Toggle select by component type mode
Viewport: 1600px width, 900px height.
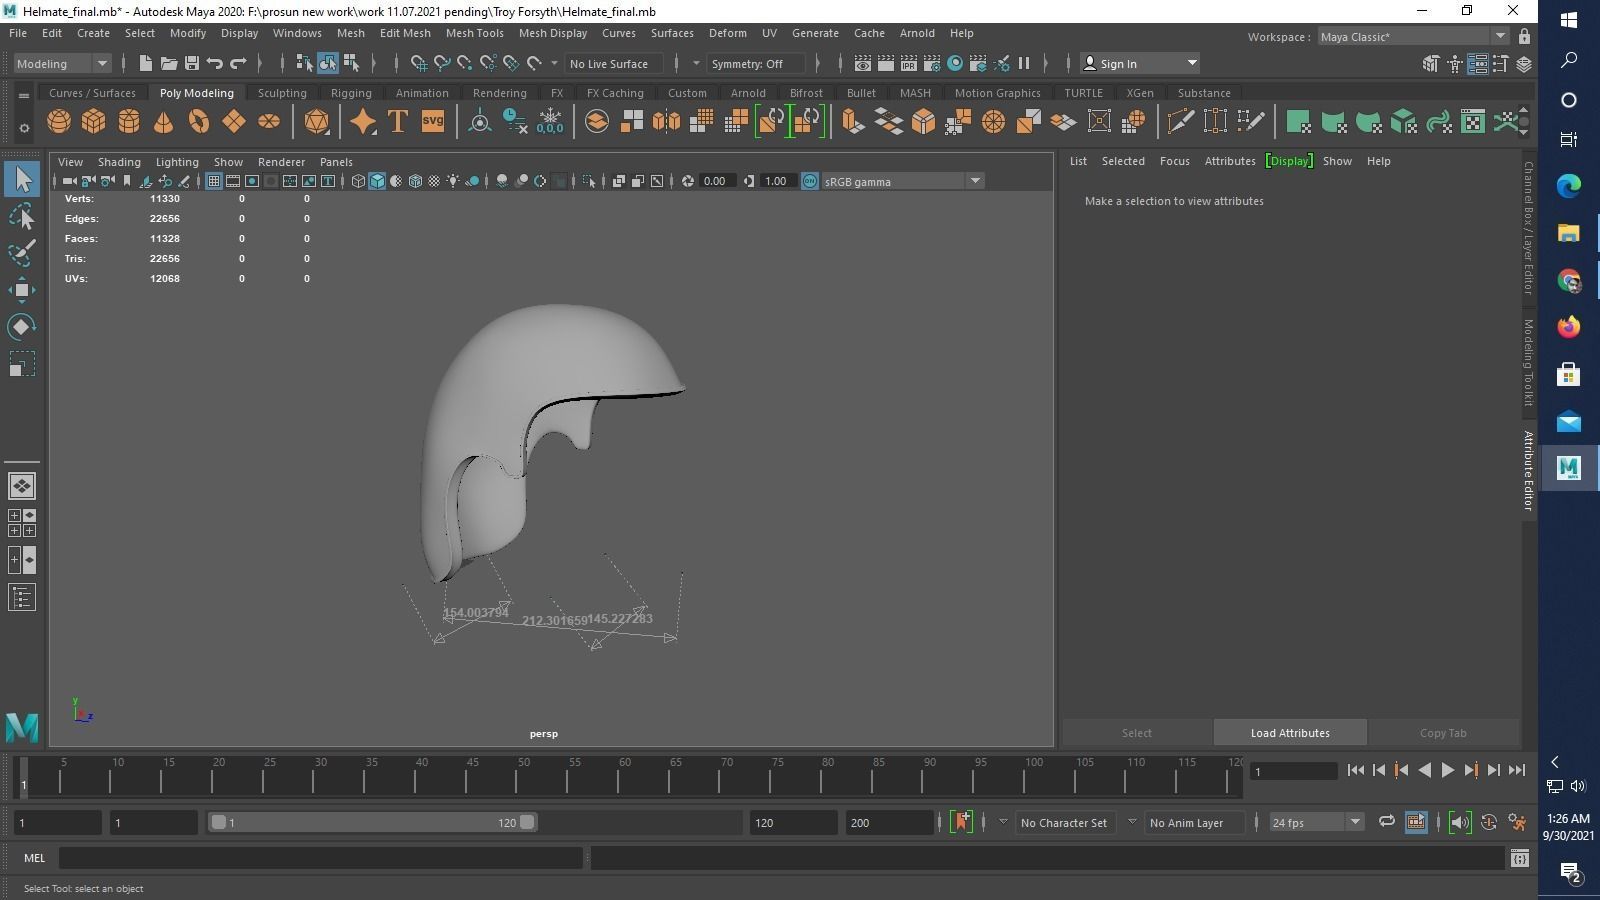coord(351,63)
